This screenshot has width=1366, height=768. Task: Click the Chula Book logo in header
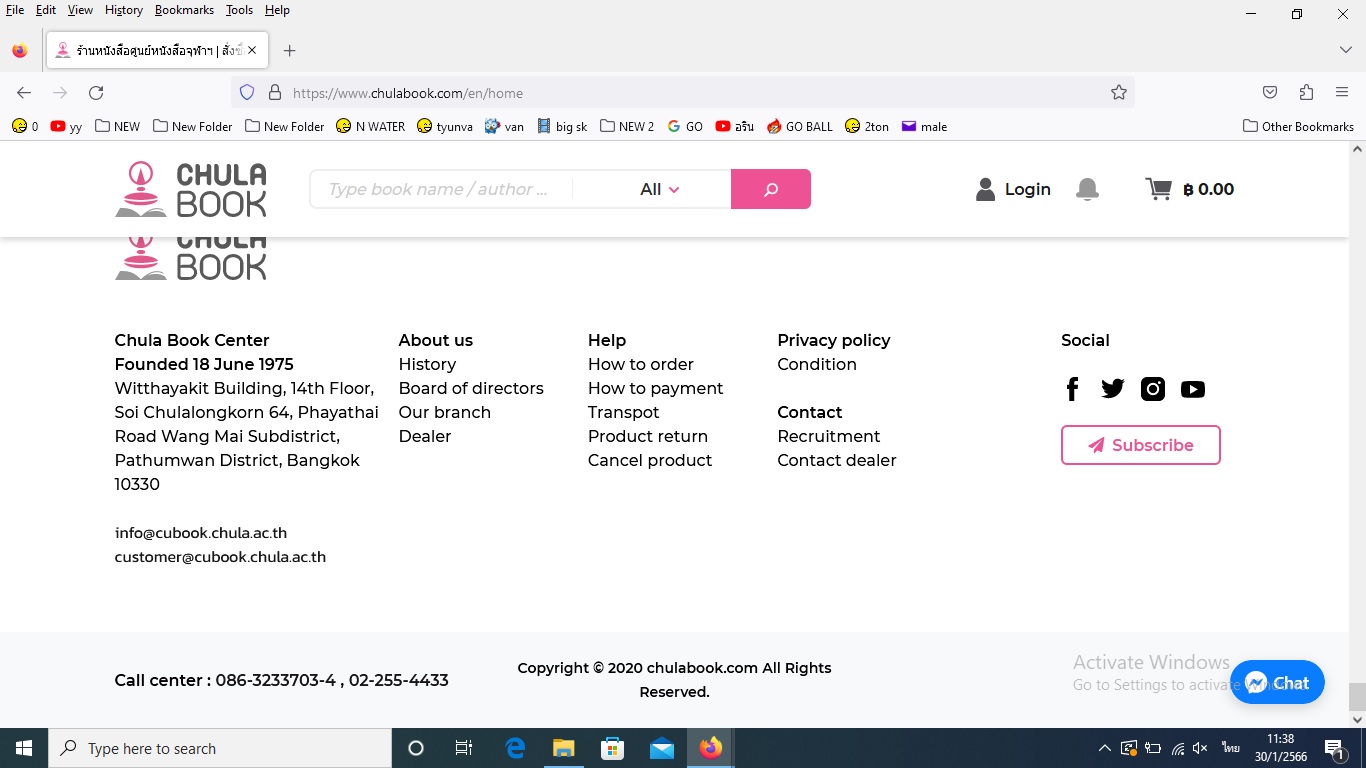(191, 189)
